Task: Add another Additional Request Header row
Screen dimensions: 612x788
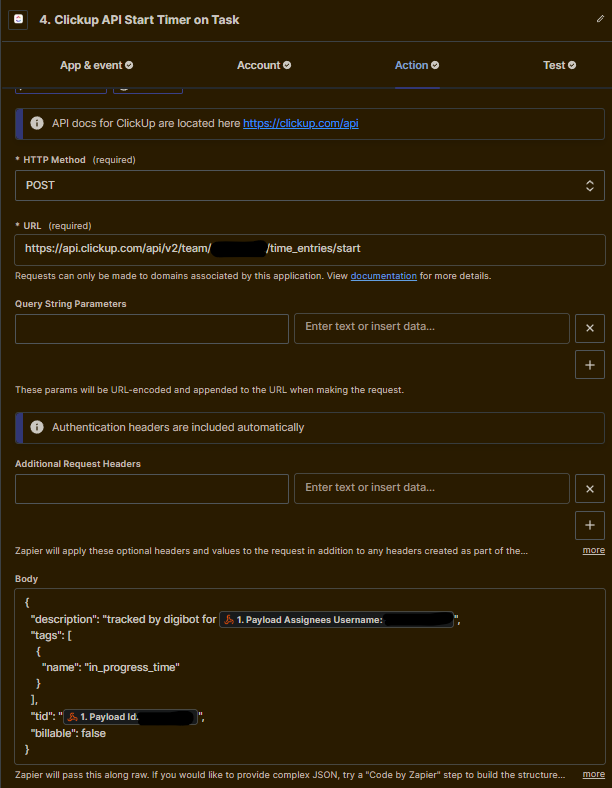Action: point(590,525)
